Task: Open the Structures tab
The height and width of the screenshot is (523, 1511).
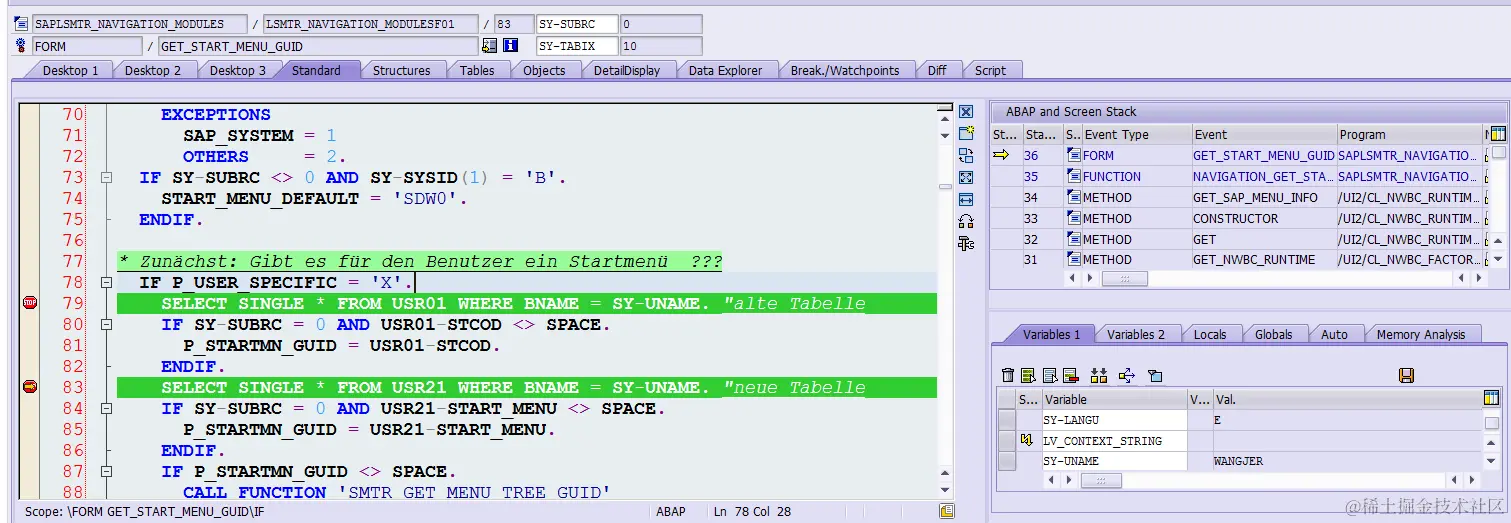Action: (x=401, y=70)
